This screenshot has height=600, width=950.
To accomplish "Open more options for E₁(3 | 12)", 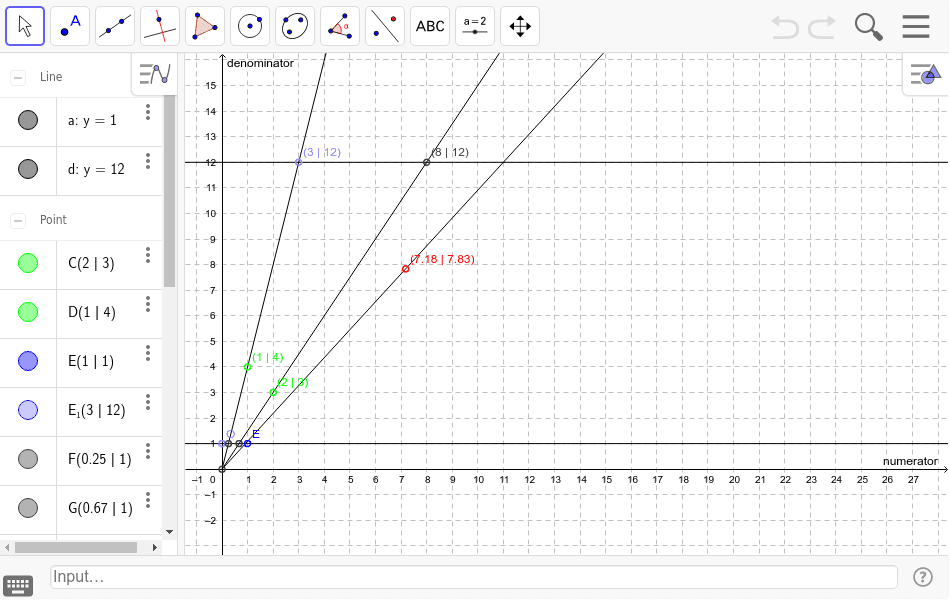I will [148, 402].
